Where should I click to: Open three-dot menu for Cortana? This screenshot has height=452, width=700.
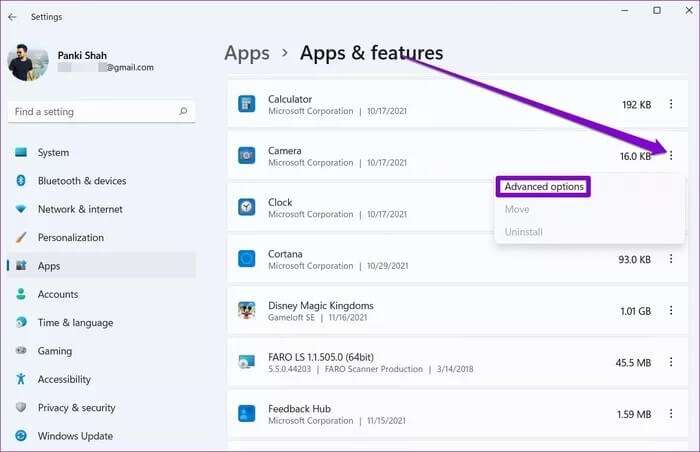point(671,259)
